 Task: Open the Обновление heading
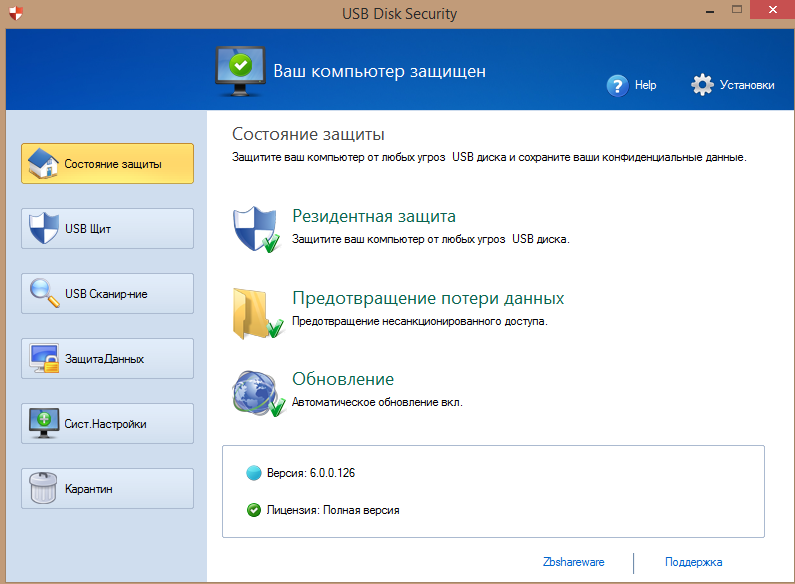tap(343, 379)
